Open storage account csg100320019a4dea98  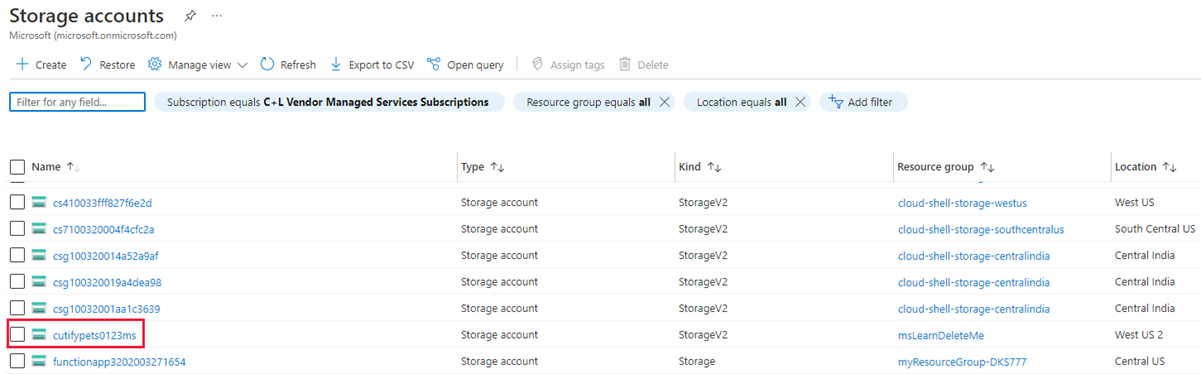(x=107, y=282)
